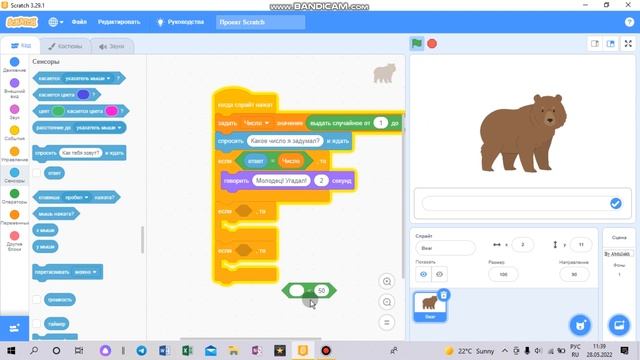Click the project title field

point(260,22)
